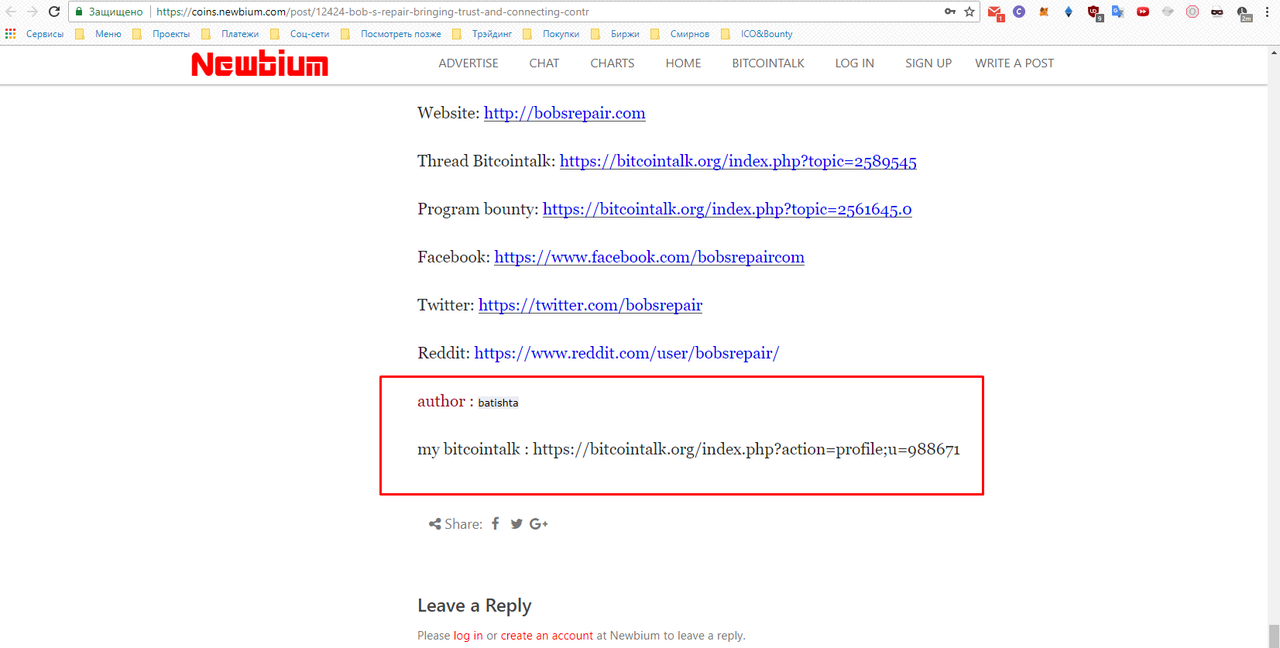
Task: Open the ADVERTISE menu item
Action: [468, 63]
